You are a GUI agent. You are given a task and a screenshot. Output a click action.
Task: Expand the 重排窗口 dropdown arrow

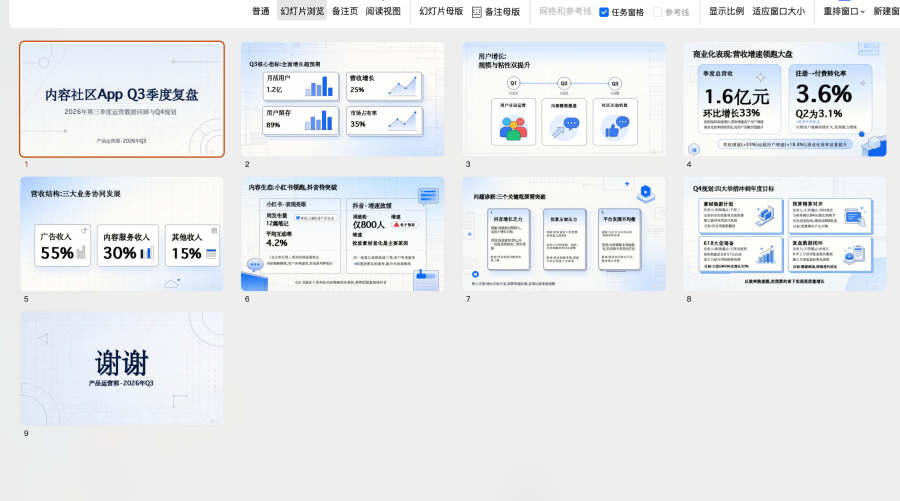863,11
